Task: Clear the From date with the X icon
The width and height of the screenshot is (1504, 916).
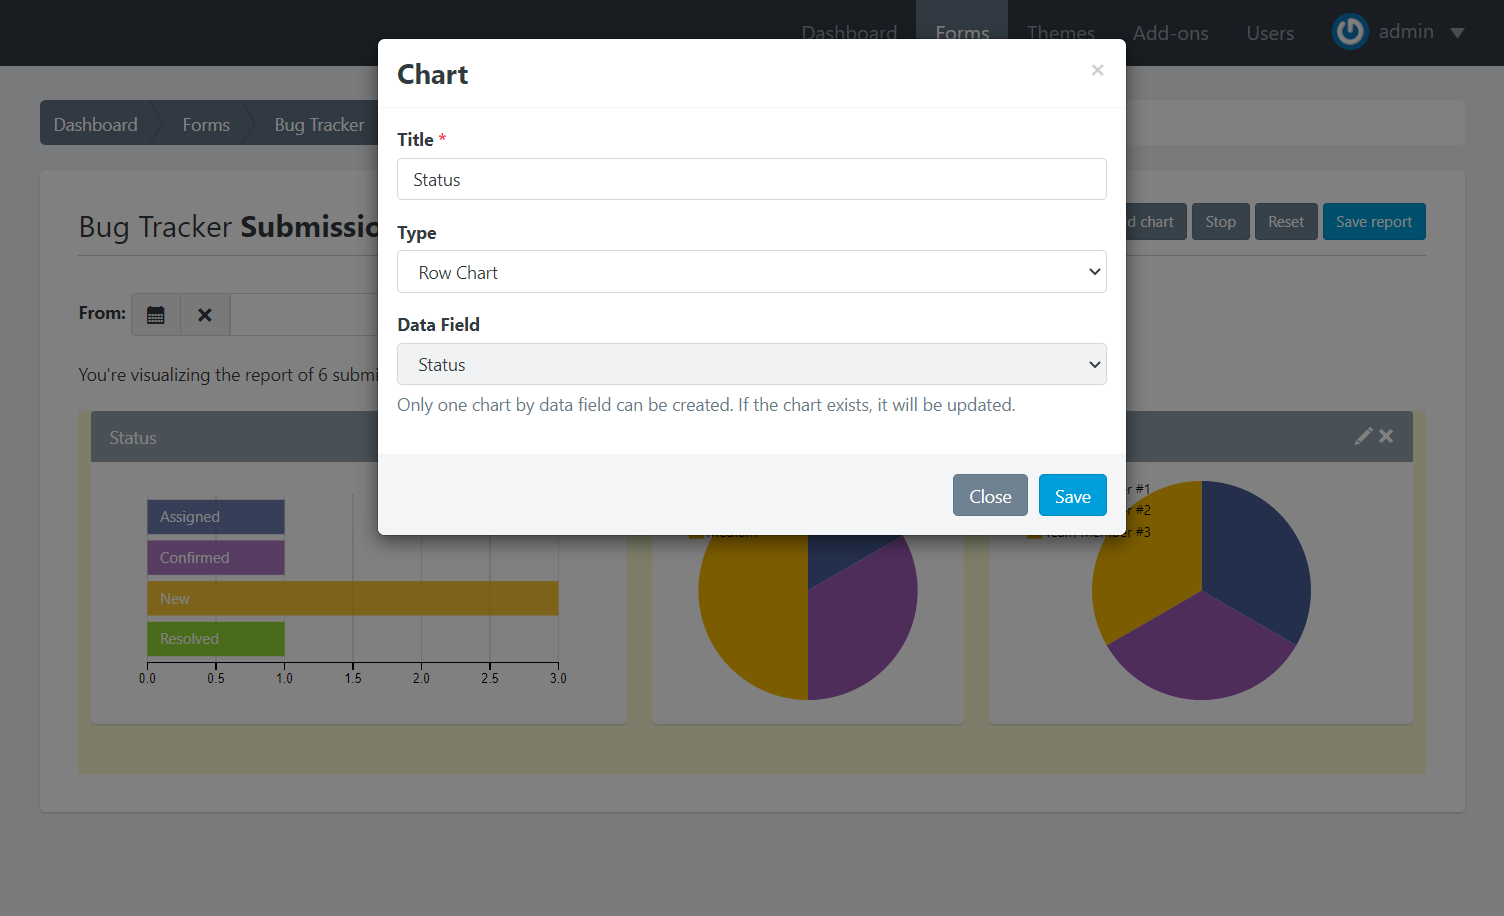Action: pos(205,314)
